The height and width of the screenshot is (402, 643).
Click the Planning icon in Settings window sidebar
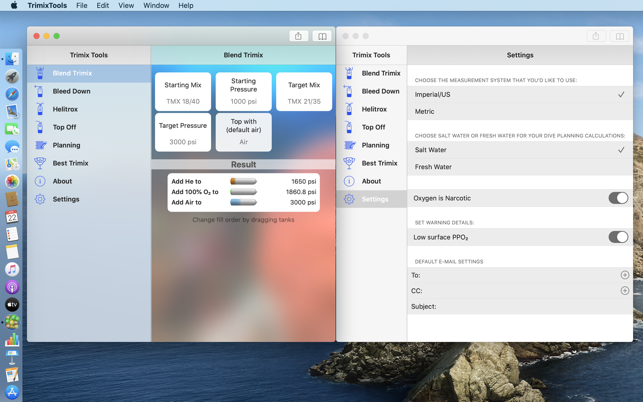(349, 145)
